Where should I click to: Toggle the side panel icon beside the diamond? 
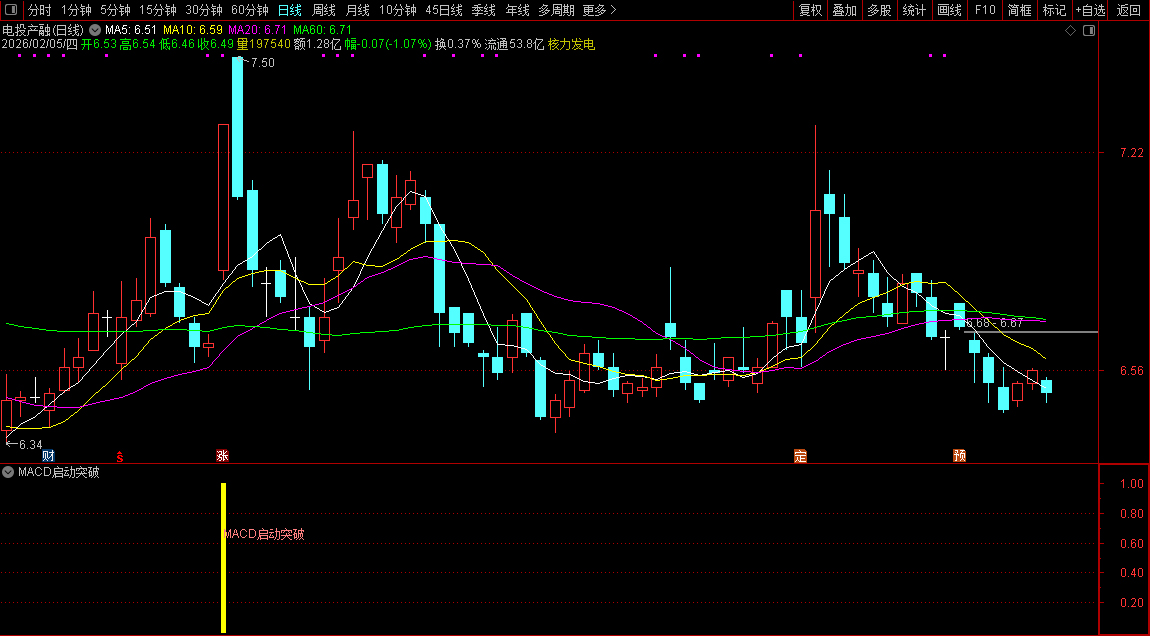[x=1089, y=30]
